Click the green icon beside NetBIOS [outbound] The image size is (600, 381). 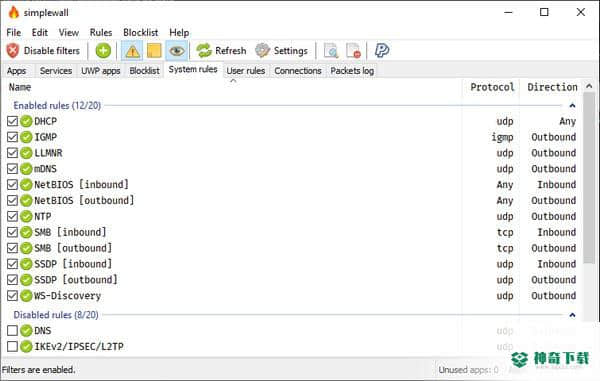click(26, 200)
